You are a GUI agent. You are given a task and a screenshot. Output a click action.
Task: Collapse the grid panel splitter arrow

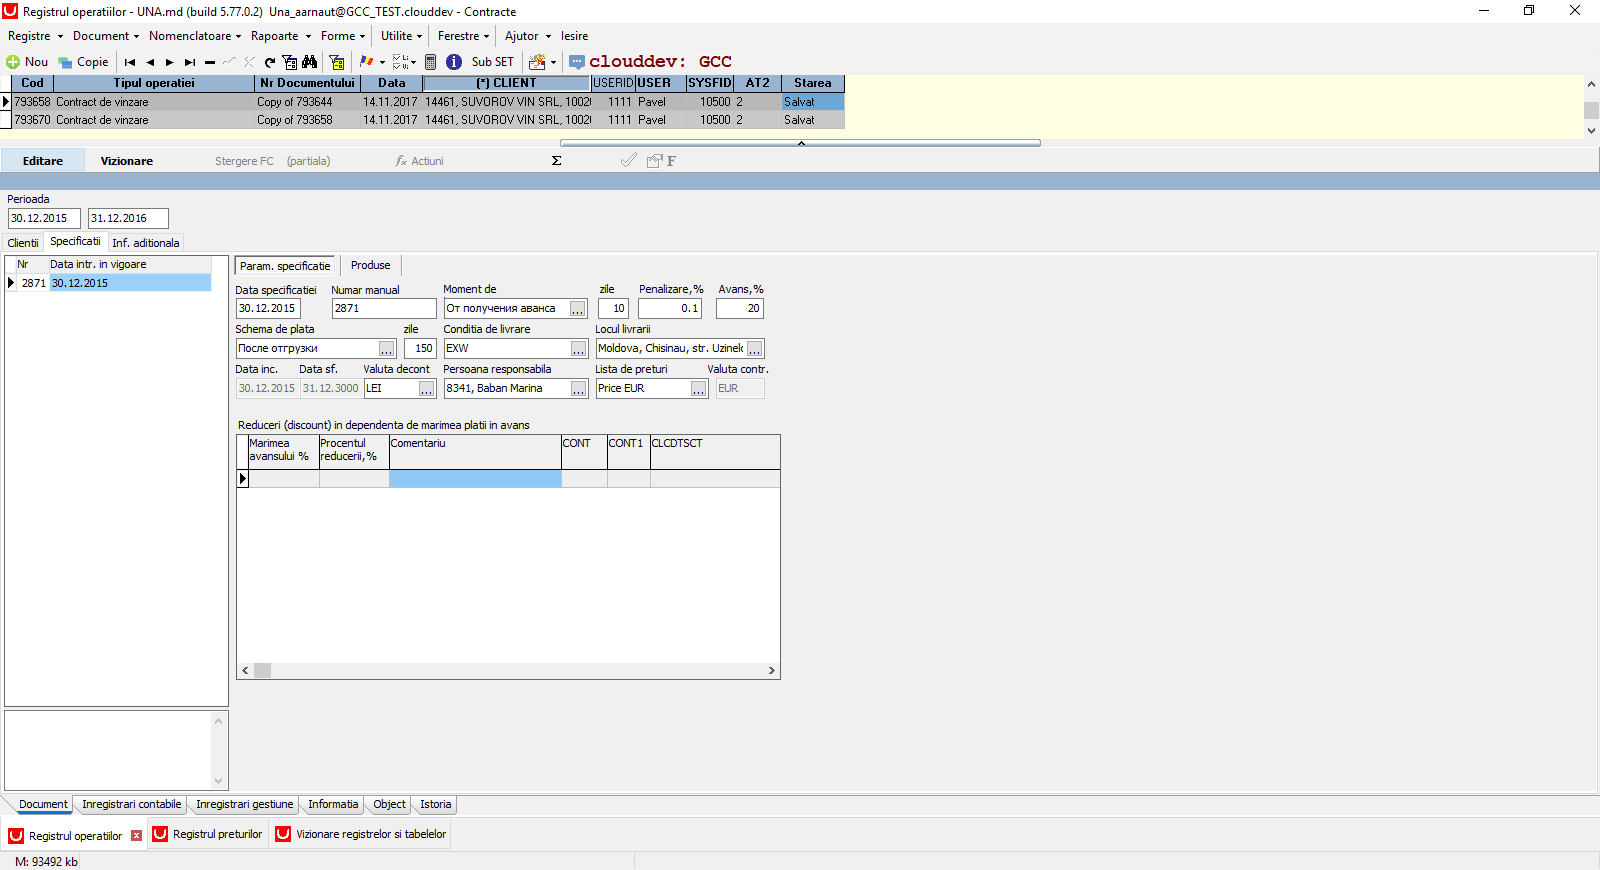(x=801, y=143)
